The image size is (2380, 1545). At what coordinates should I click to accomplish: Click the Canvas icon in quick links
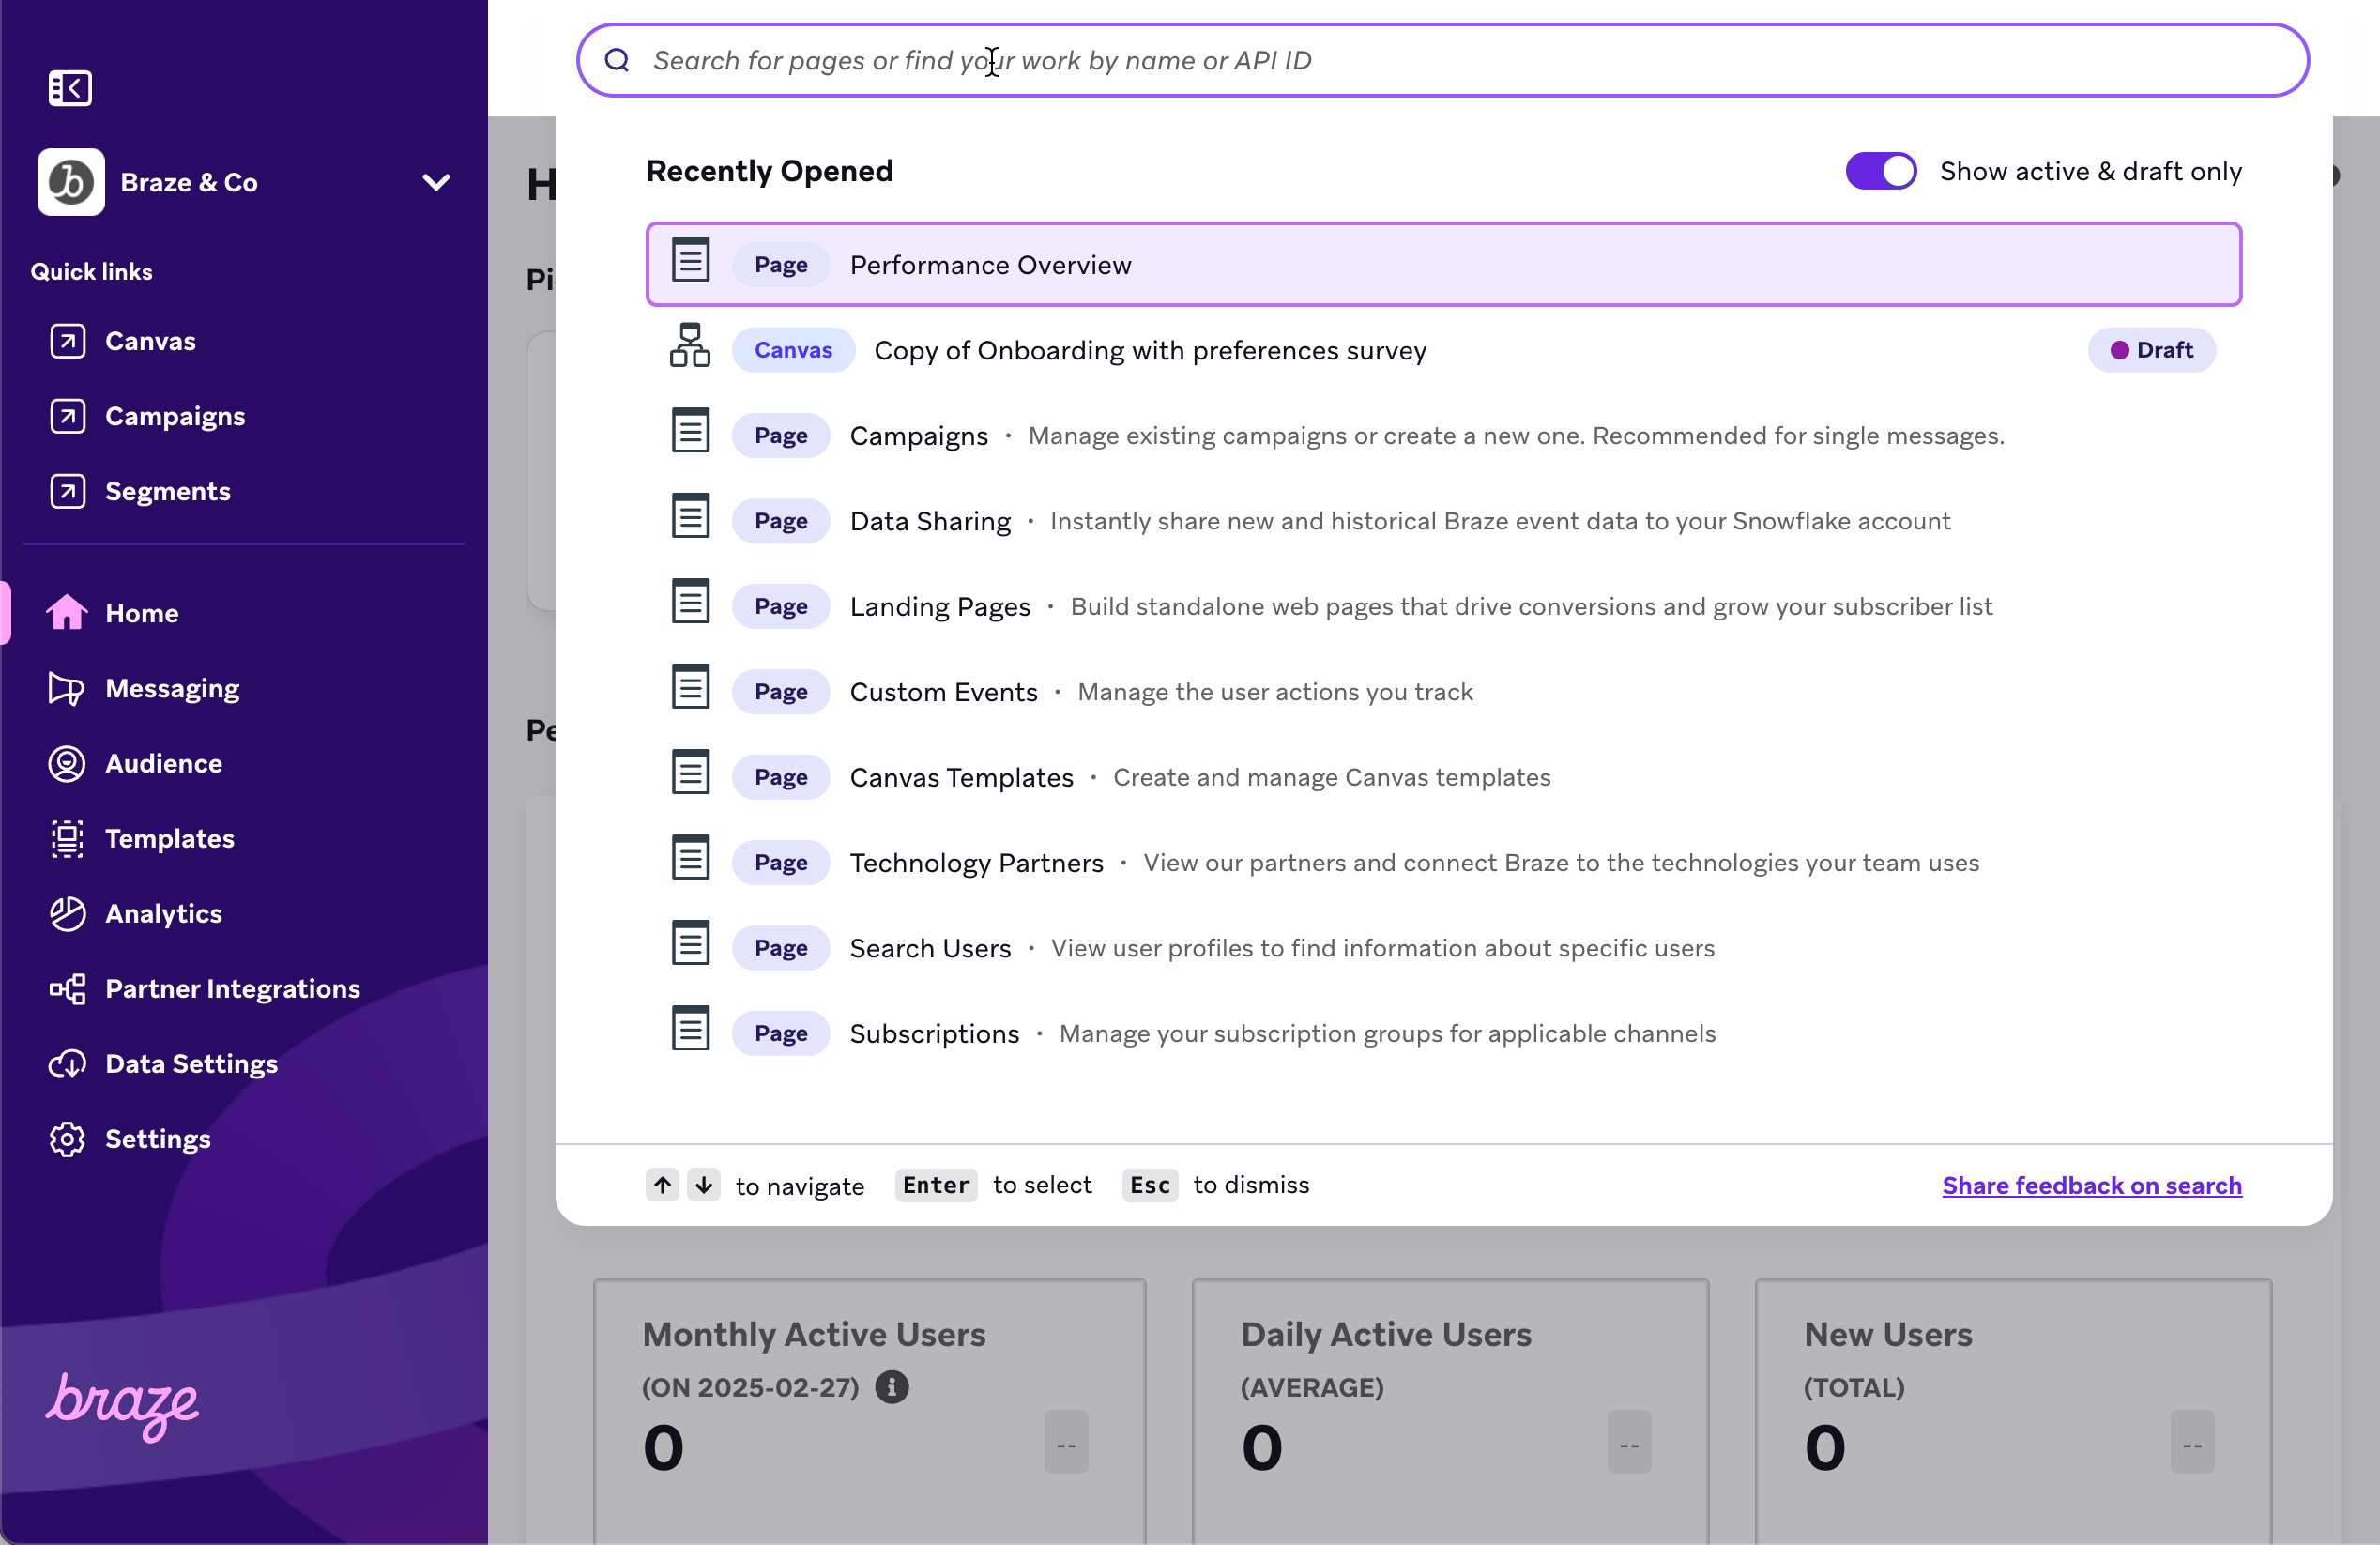66,340
